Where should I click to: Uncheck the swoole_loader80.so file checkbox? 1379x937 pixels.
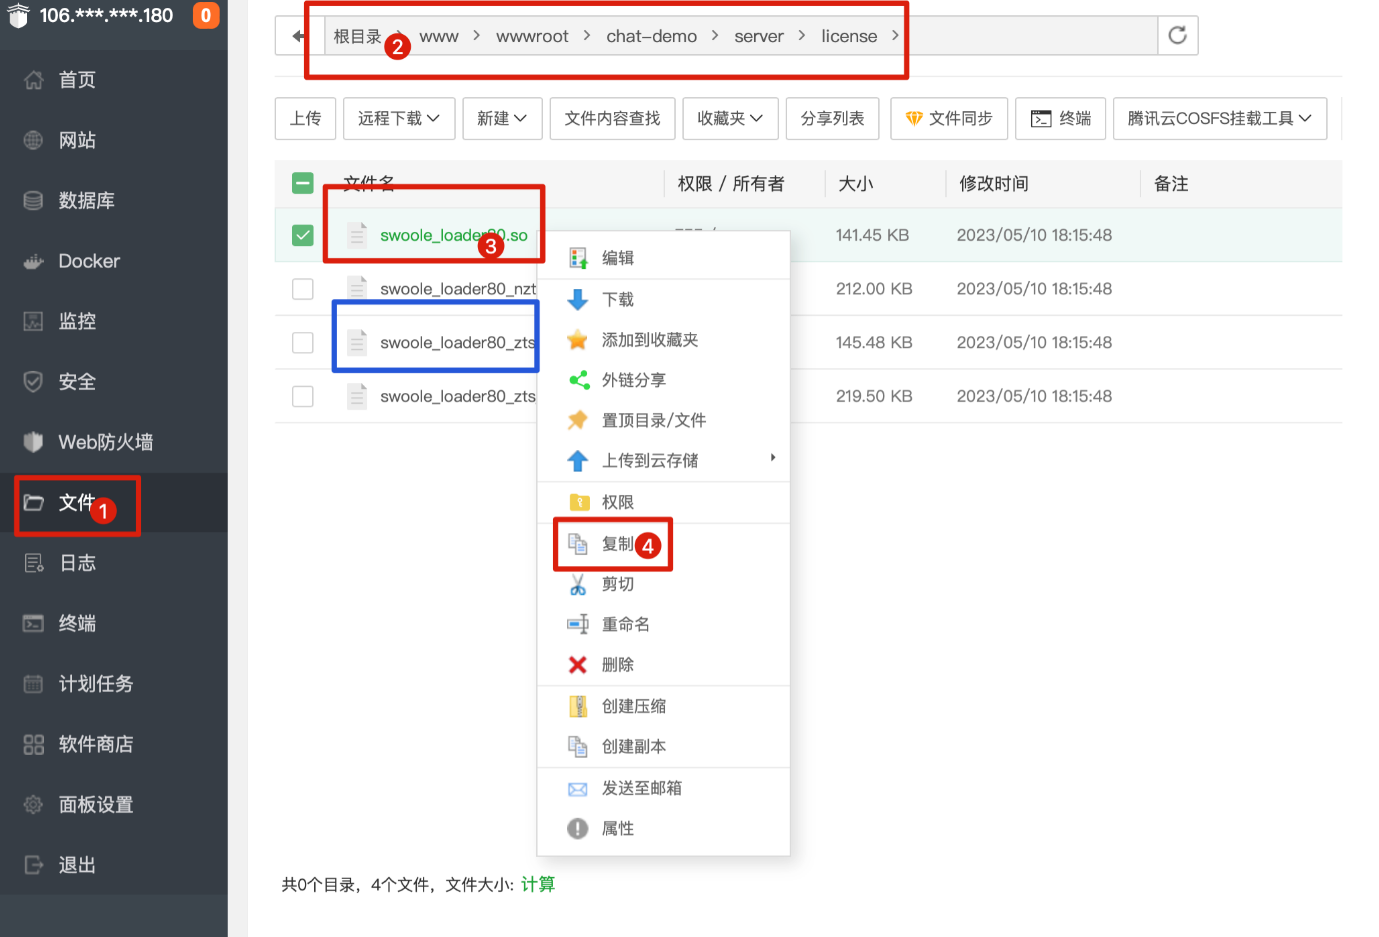[303, 235]
